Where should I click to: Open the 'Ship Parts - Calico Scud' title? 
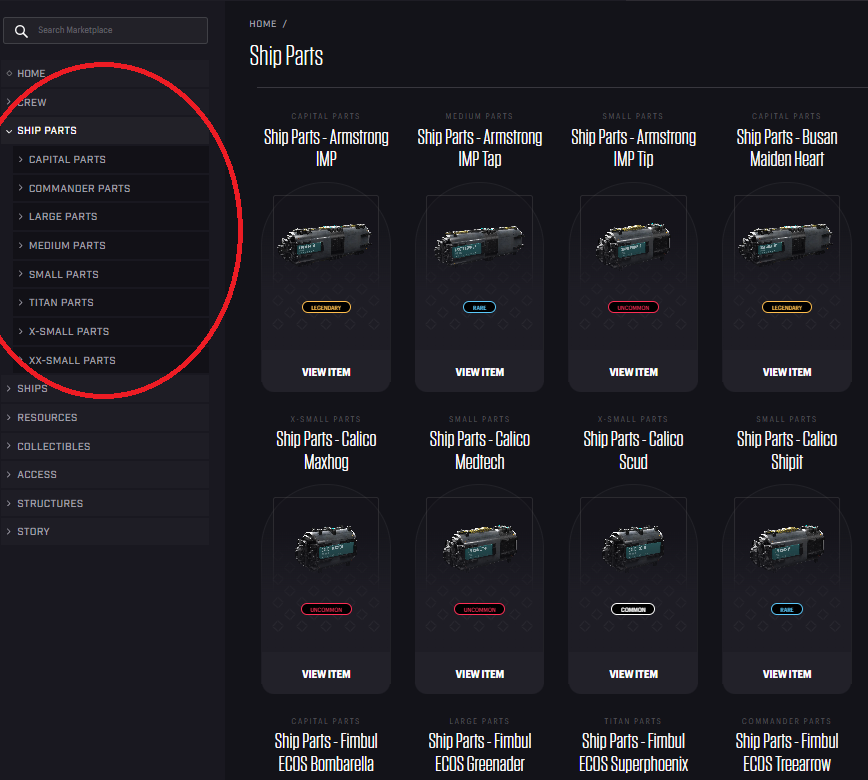point(633,450)
